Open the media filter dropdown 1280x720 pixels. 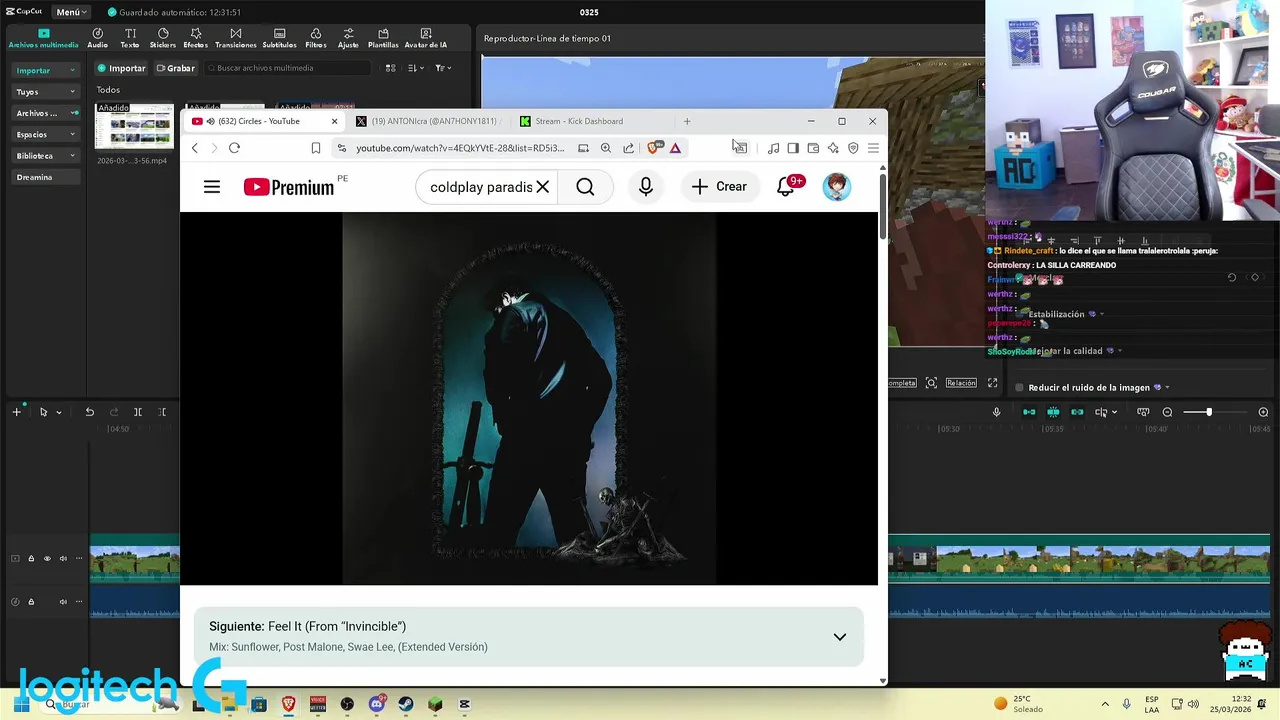coord(443,68)
